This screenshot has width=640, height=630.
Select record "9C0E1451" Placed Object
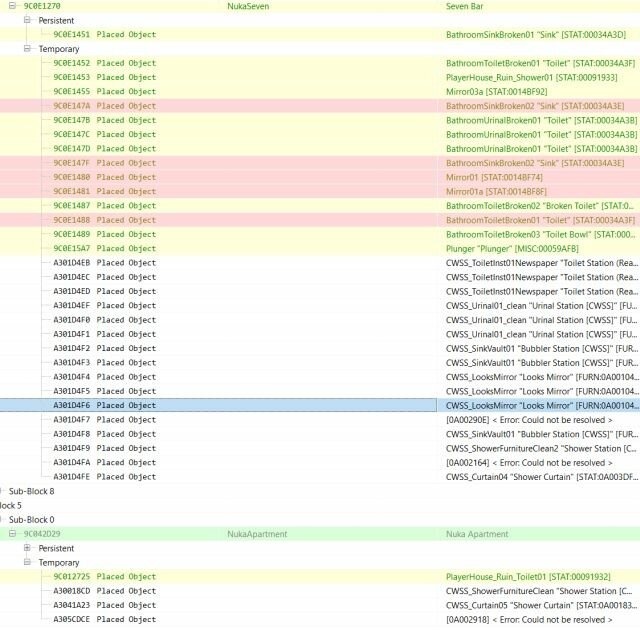tap(104, 35)
